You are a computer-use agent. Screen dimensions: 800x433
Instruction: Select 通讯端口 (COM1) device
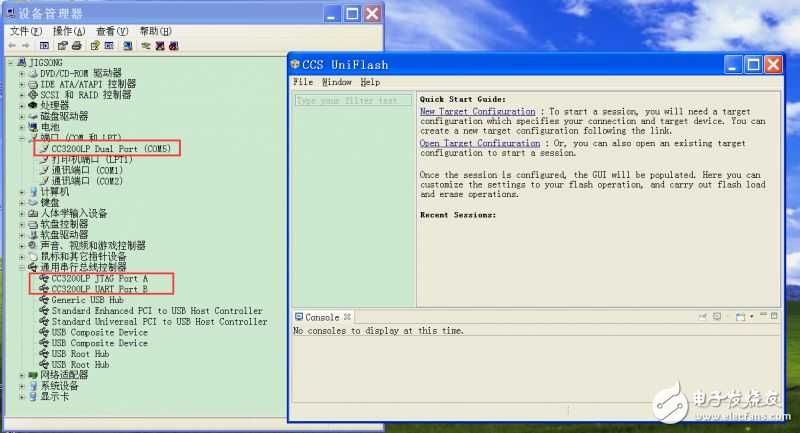click(x=87, y=170)
